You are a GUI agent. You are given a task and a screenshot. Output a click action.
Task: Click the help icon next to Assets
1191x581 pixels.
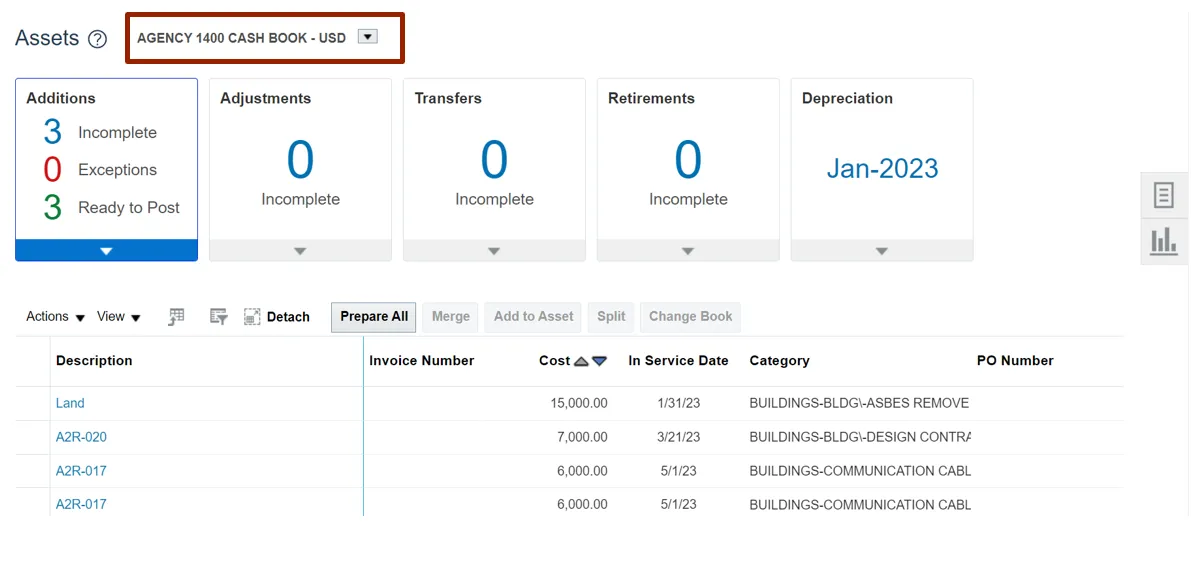97,39
